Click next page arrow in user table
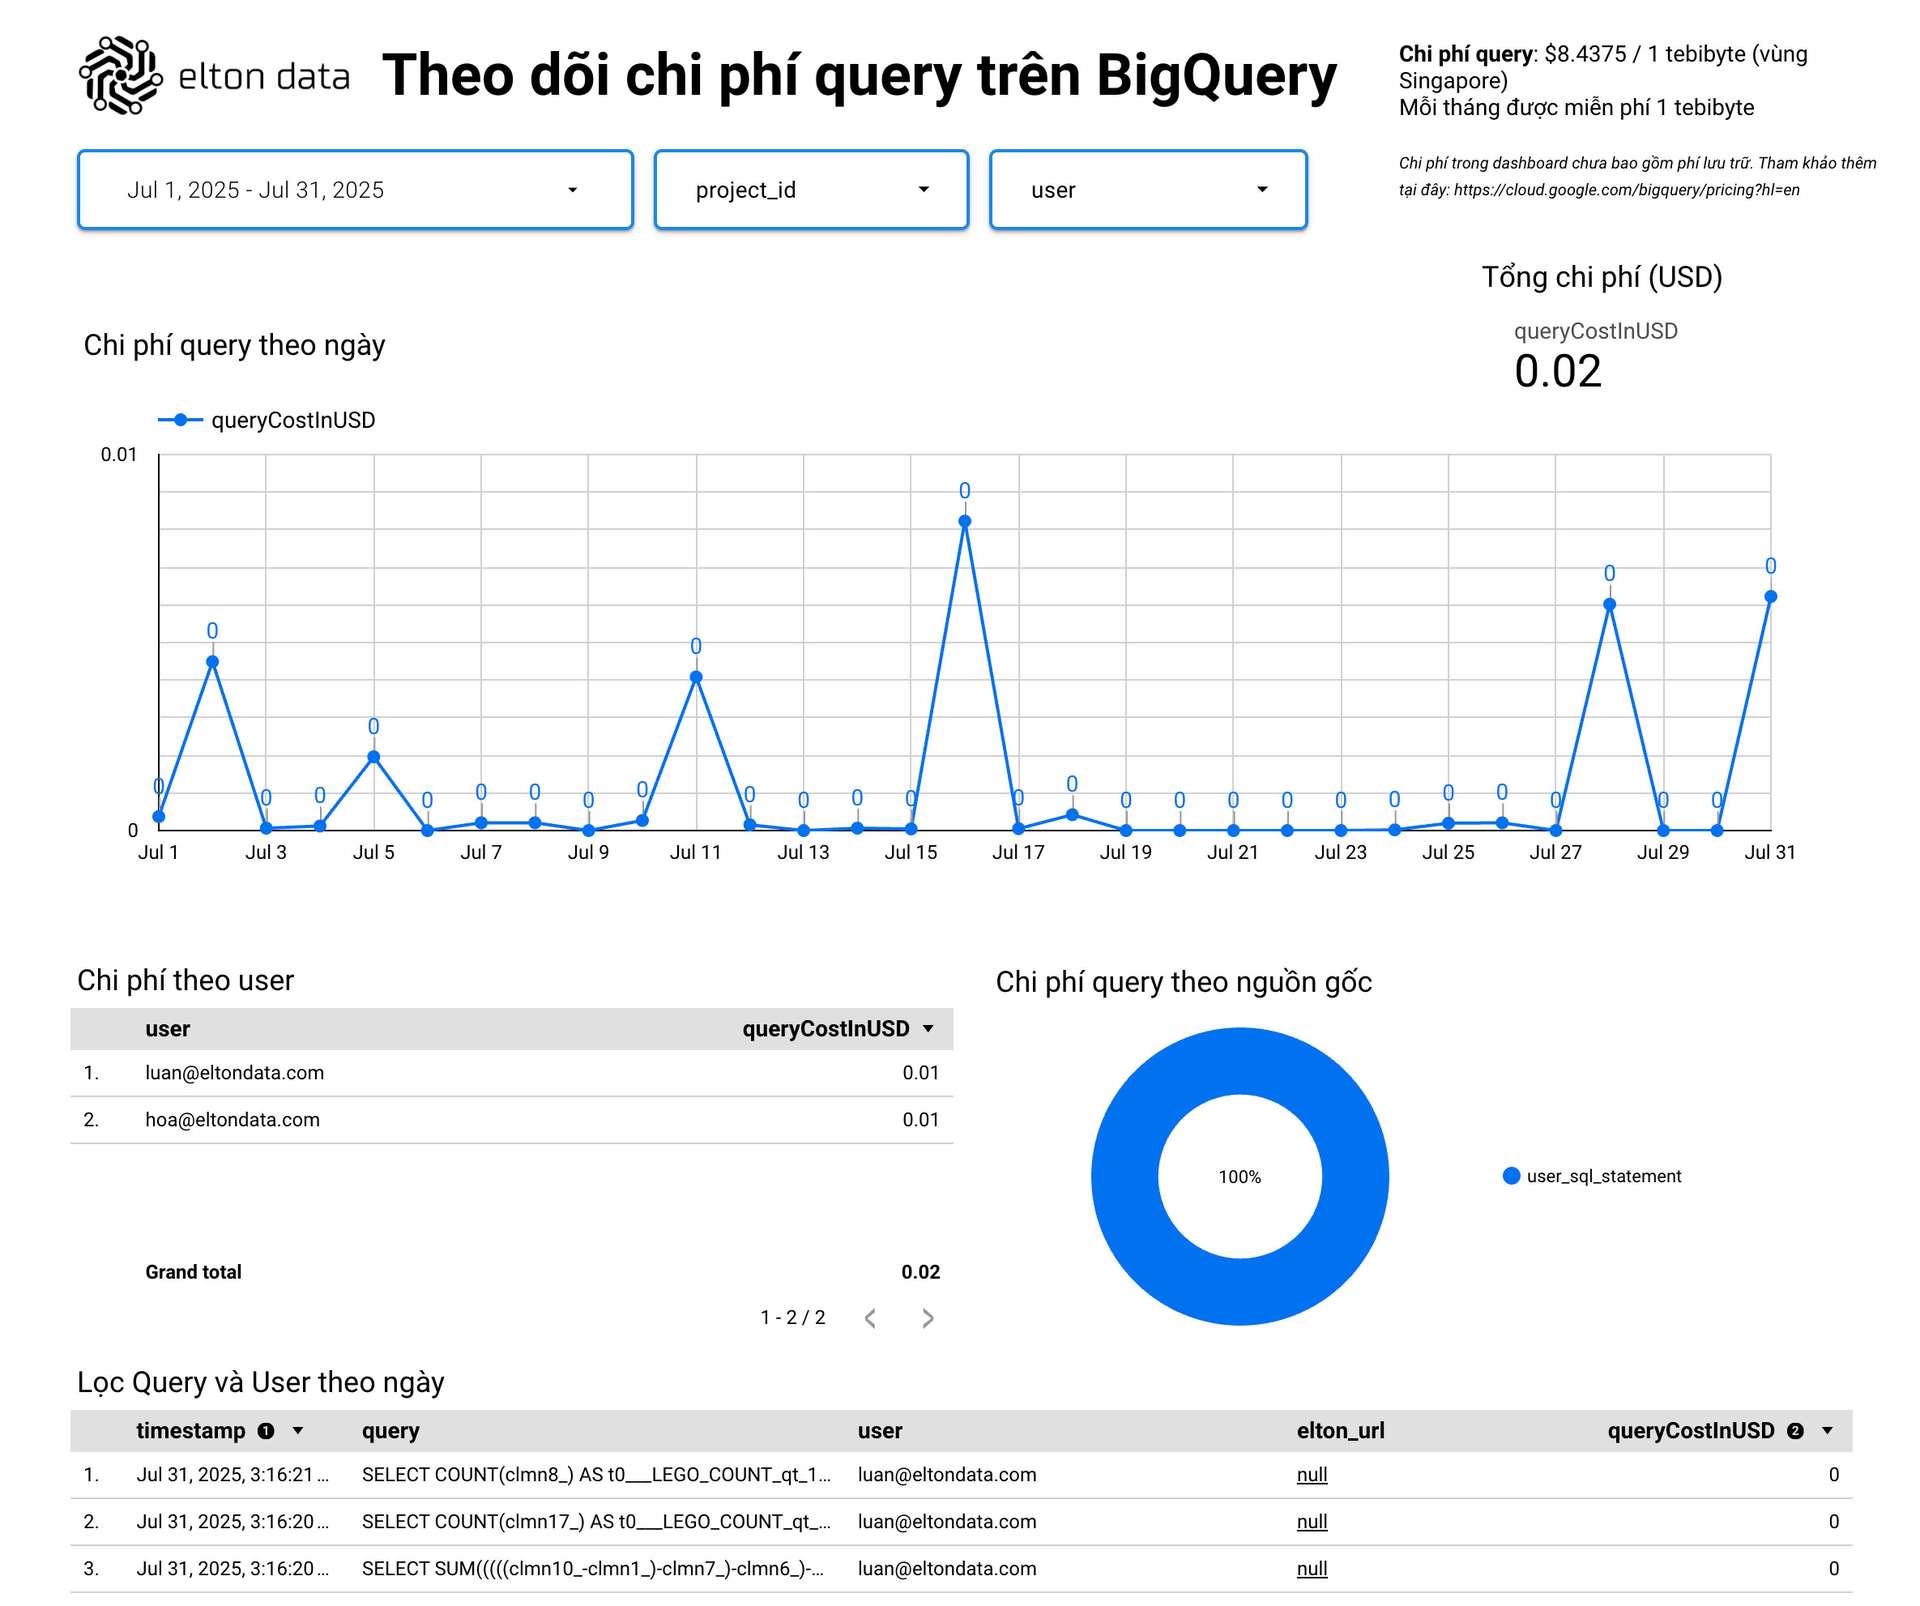This screenshot has height=1606, width=1920. point(927,1318)
